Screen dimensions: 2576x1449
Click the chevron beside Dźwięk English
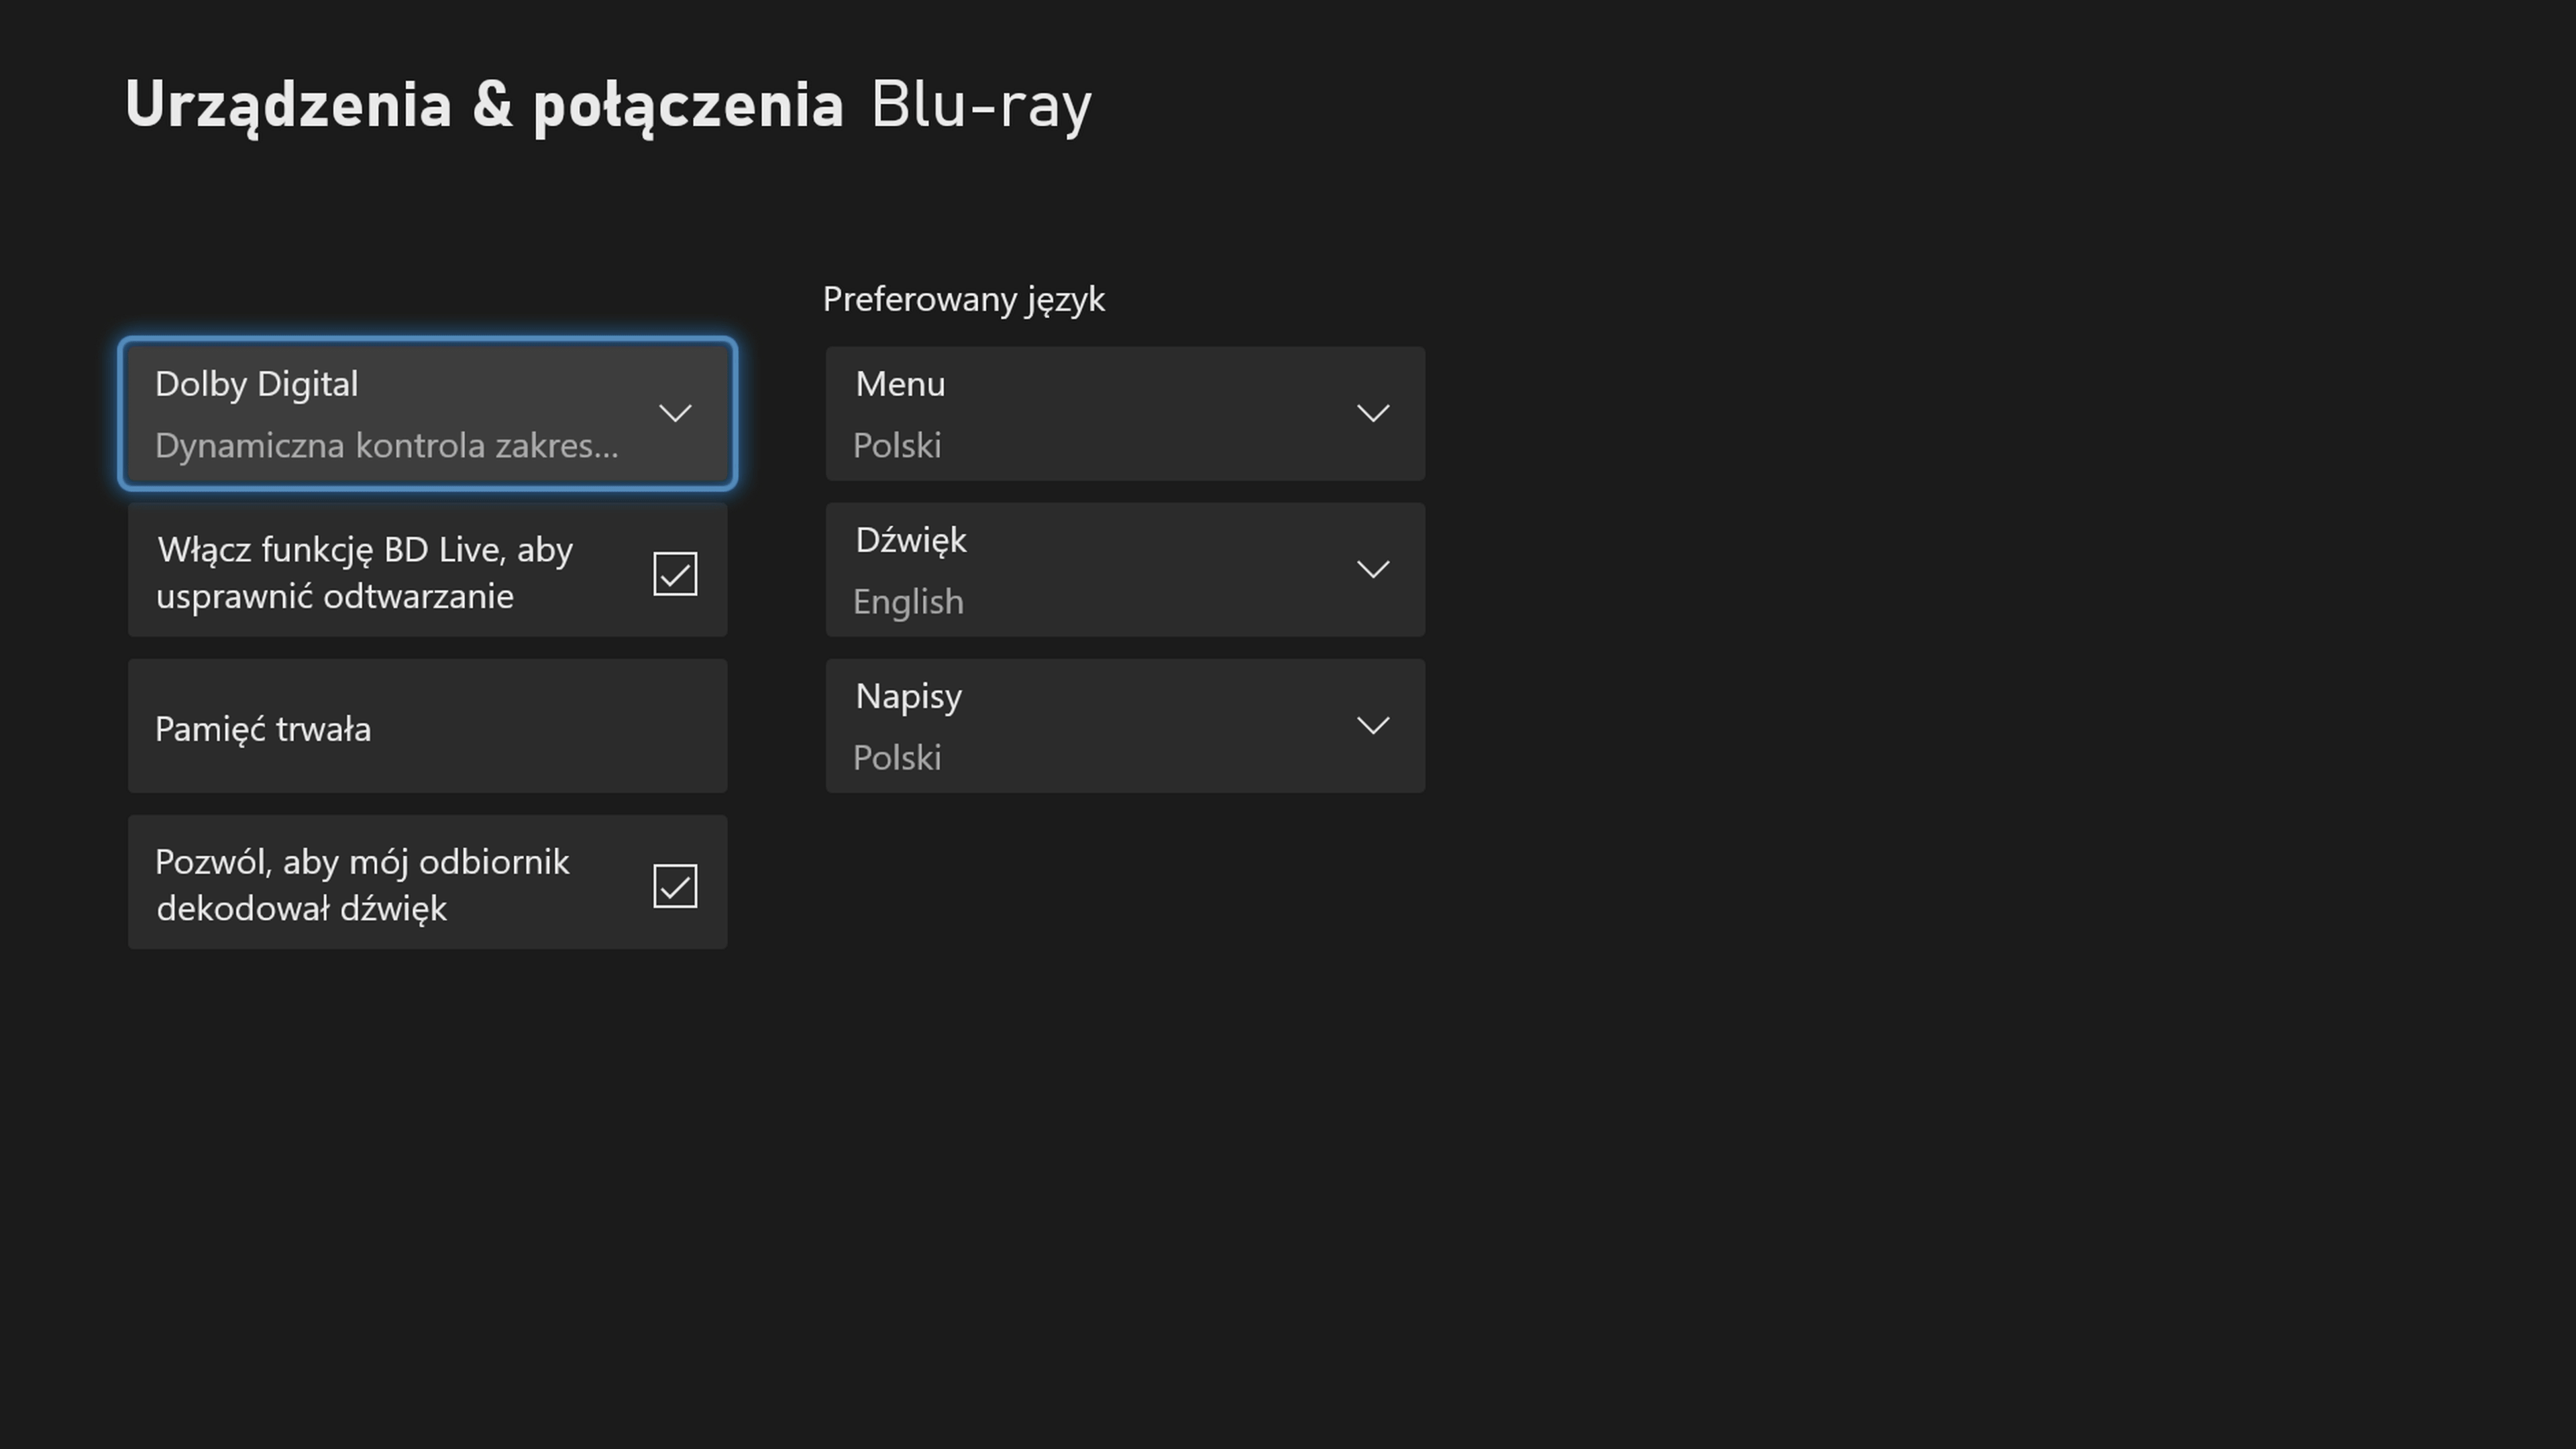coord(1374,569)
